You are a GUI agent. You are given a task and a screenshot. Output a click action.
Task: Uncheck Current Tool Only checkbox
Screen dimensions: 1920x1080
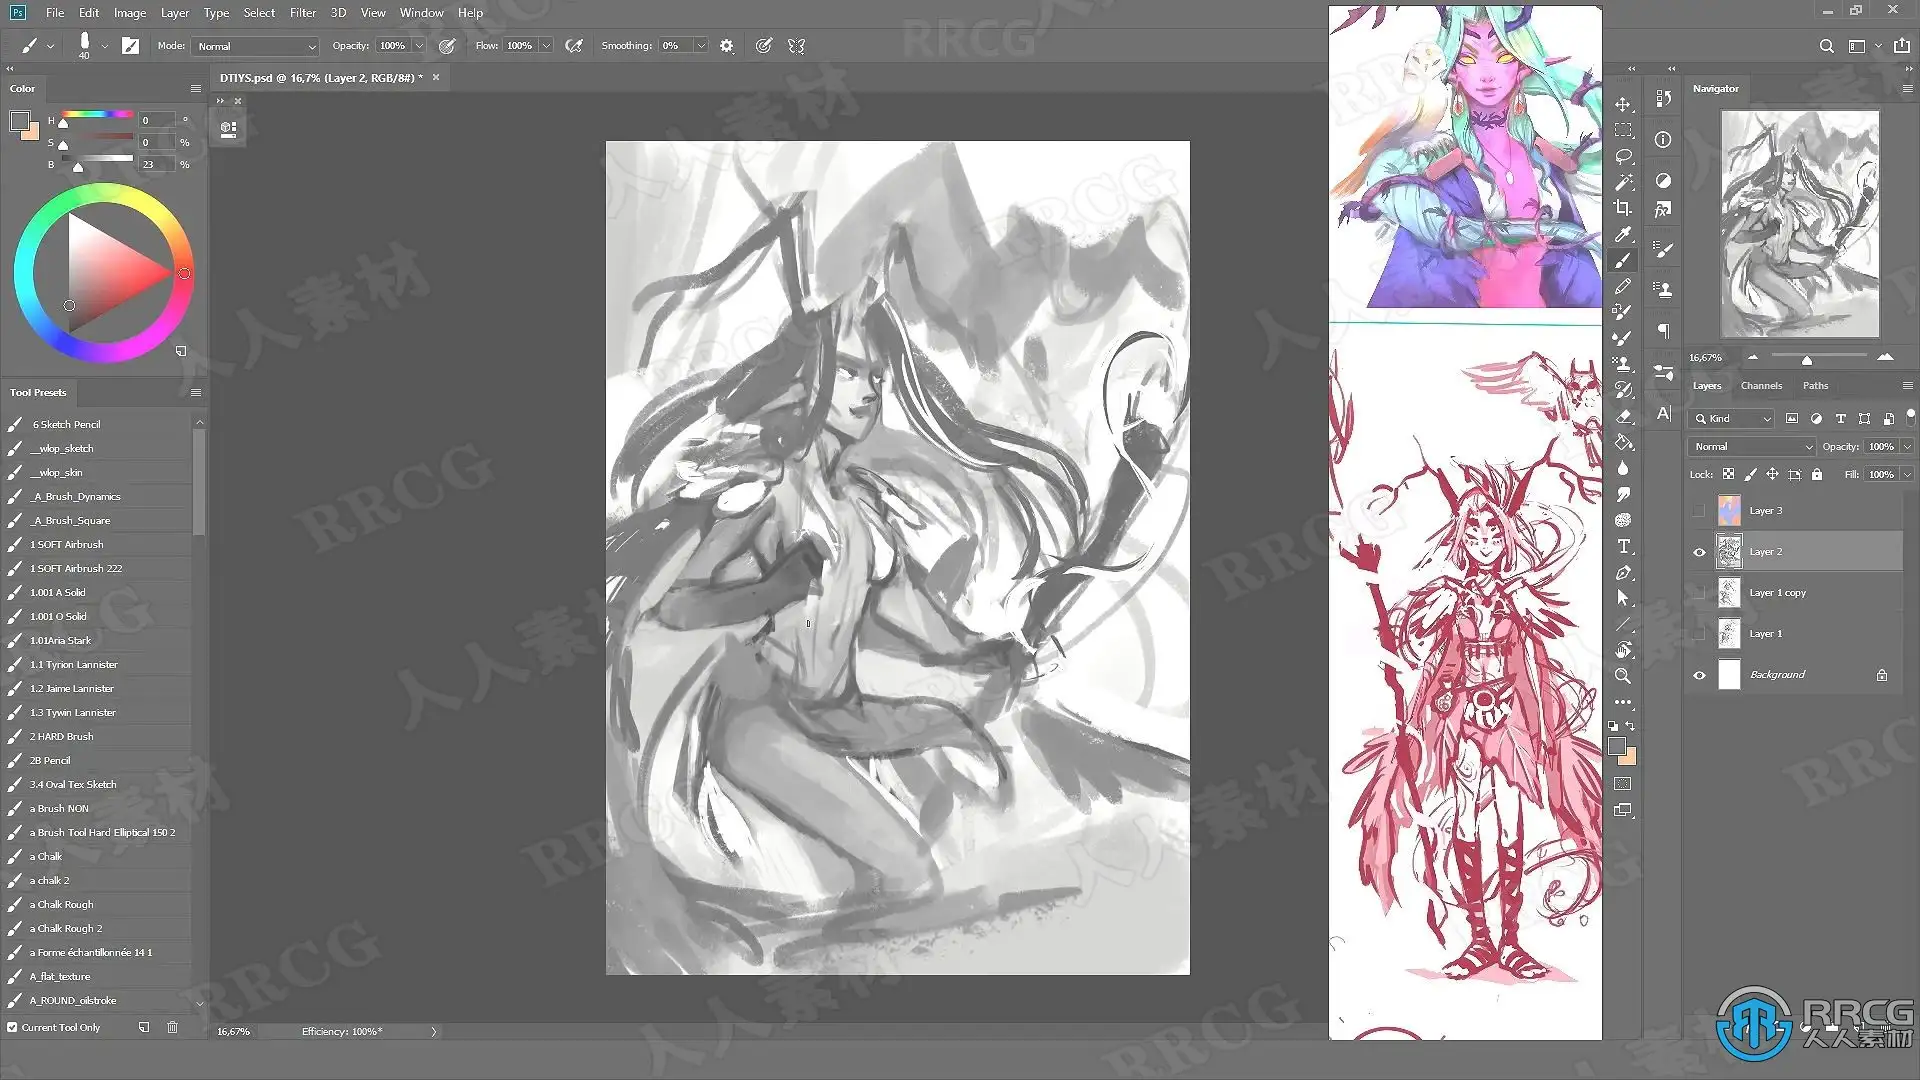pyautogui.click(x=12, y=1027)
